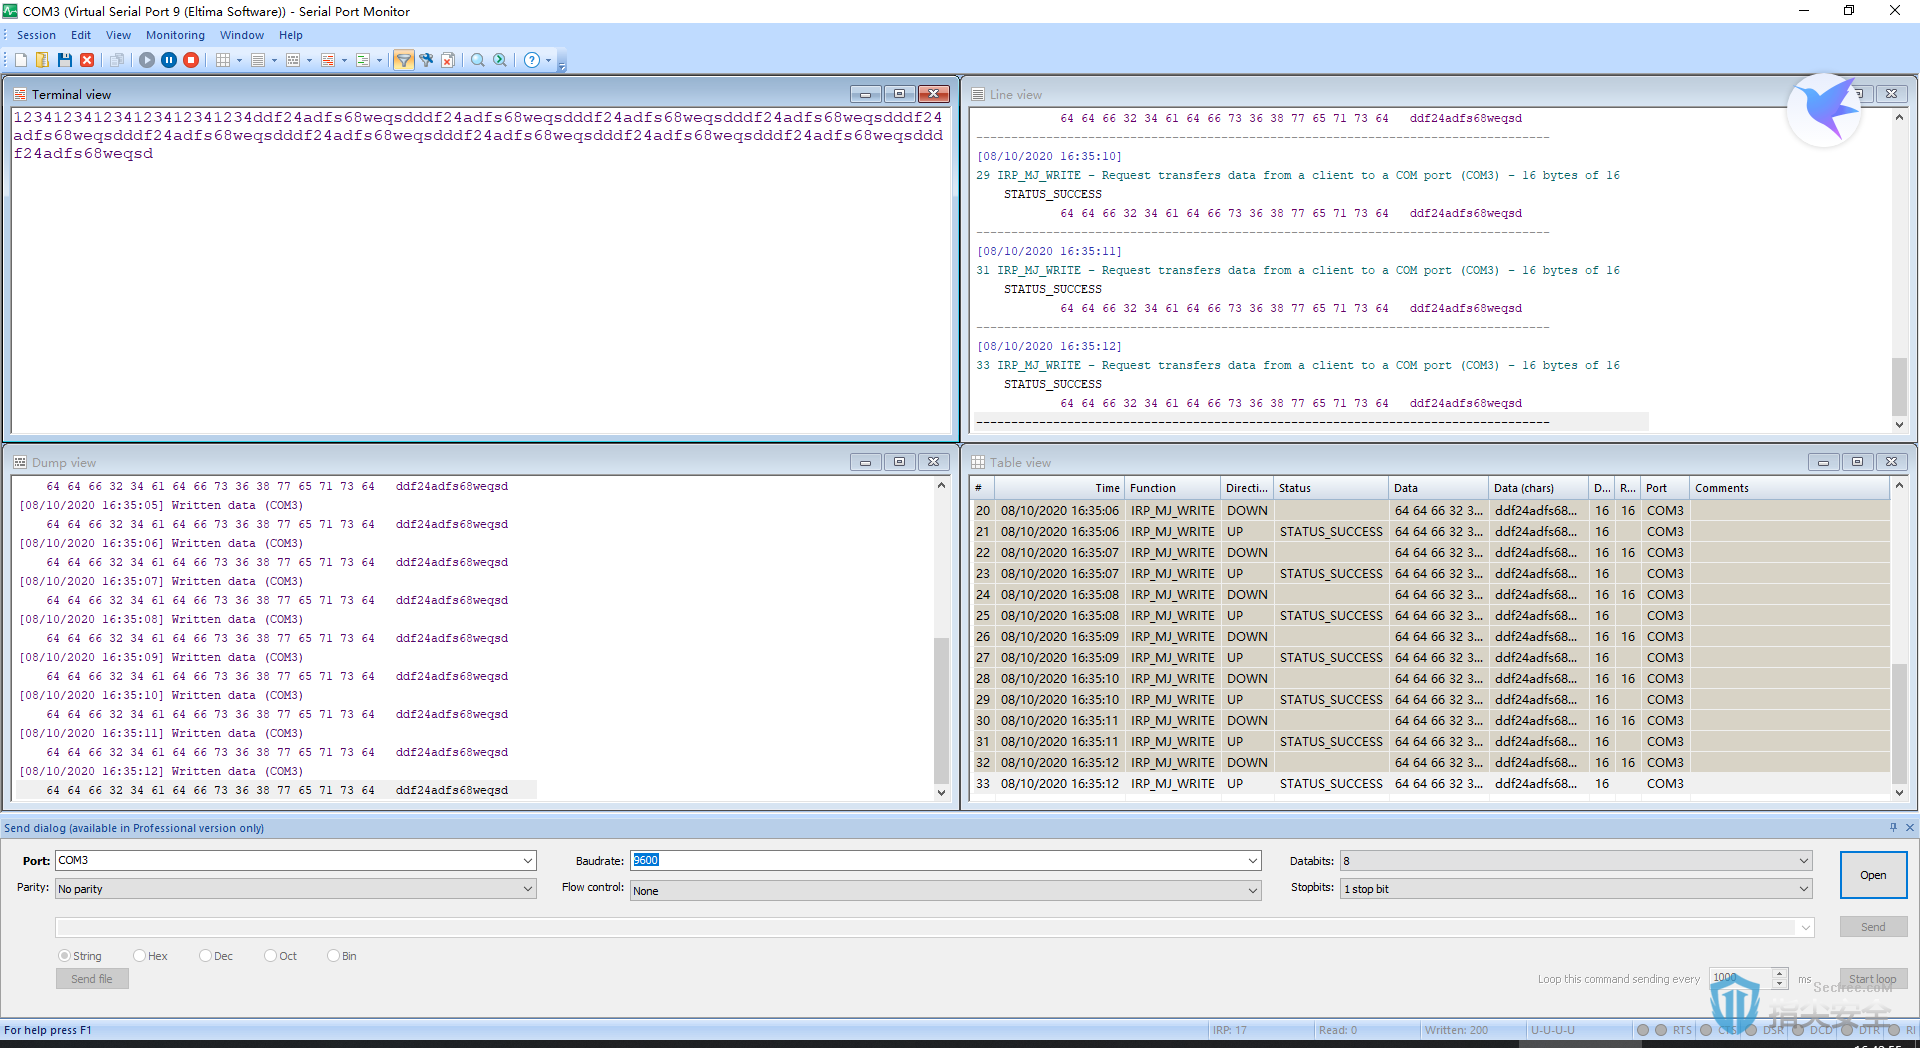Toggle the filter funnel icon
Image resolution: width=1920 pixels, height=1048 pixels.
(404, 60)
